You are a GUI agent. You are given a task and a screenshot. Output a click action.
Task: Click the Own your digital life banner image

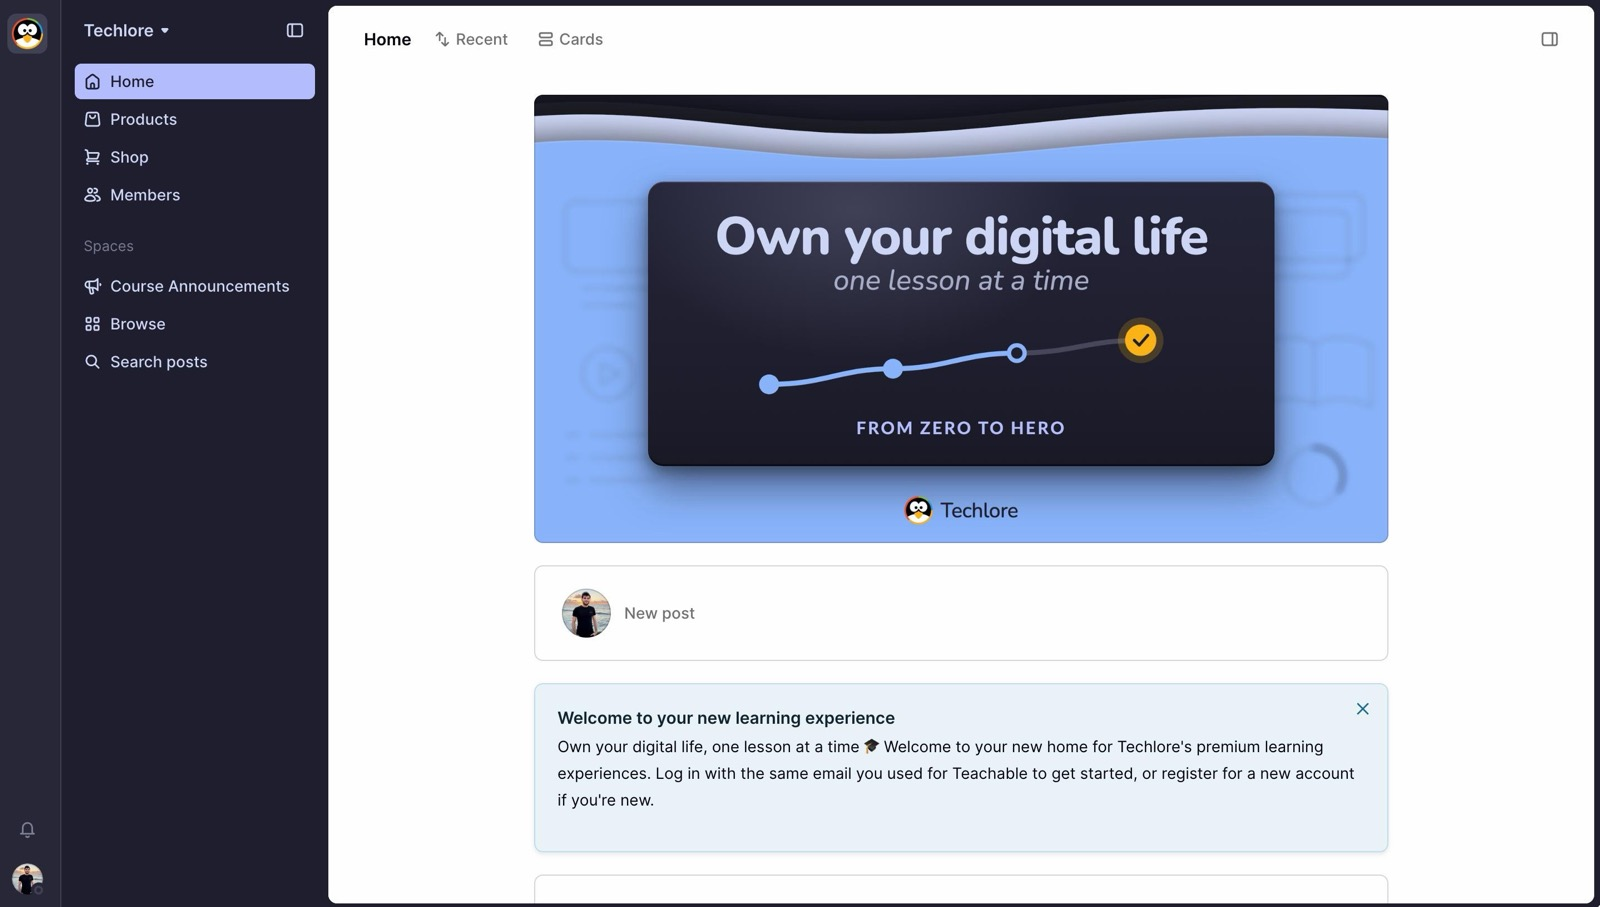(961, 319)
